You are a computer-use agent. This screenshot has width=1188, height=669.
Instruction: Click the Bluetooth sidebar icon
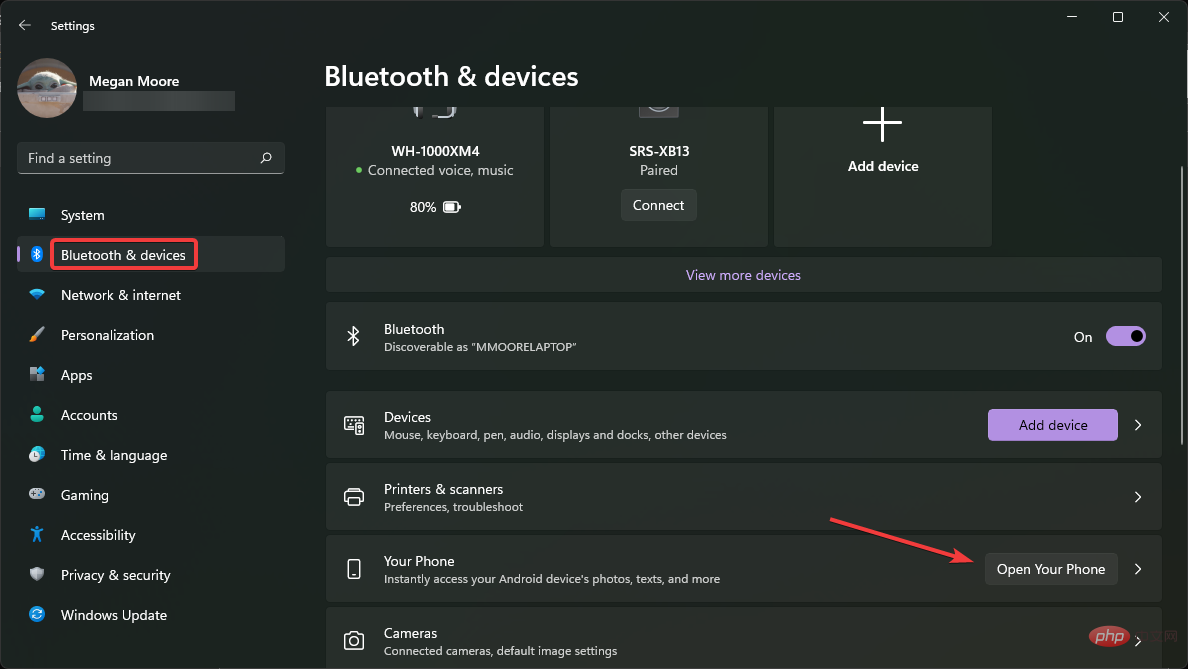[36, 255]
